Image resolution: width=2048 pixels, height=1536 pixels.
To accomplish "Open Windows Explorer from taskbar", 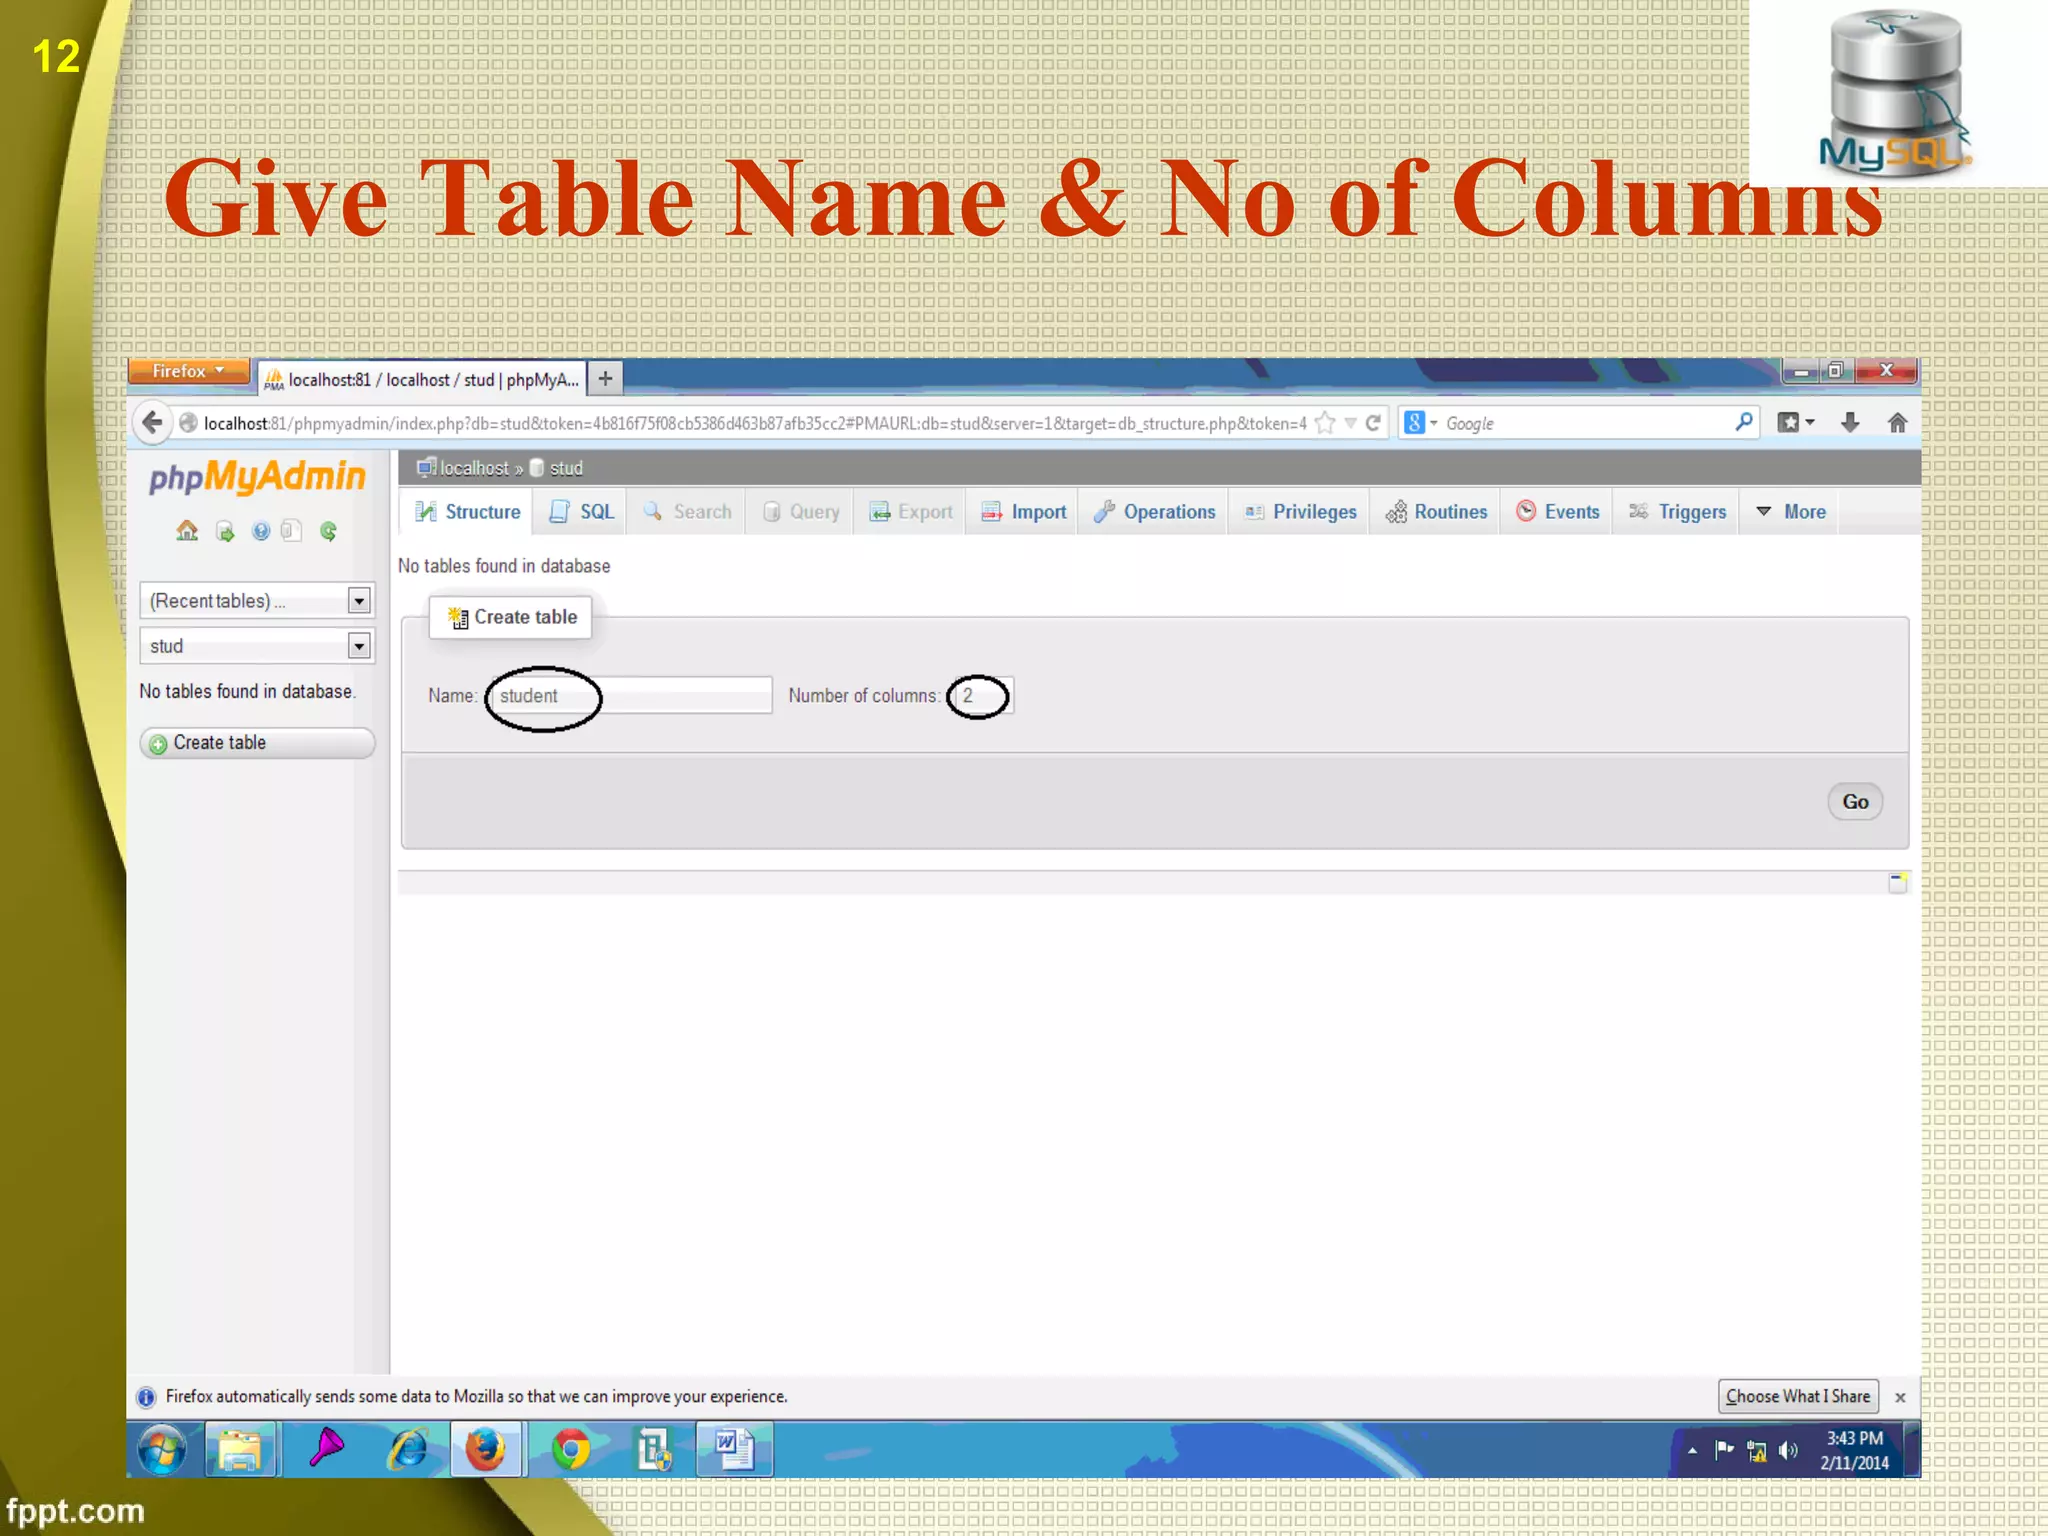I will [240, 1450].
